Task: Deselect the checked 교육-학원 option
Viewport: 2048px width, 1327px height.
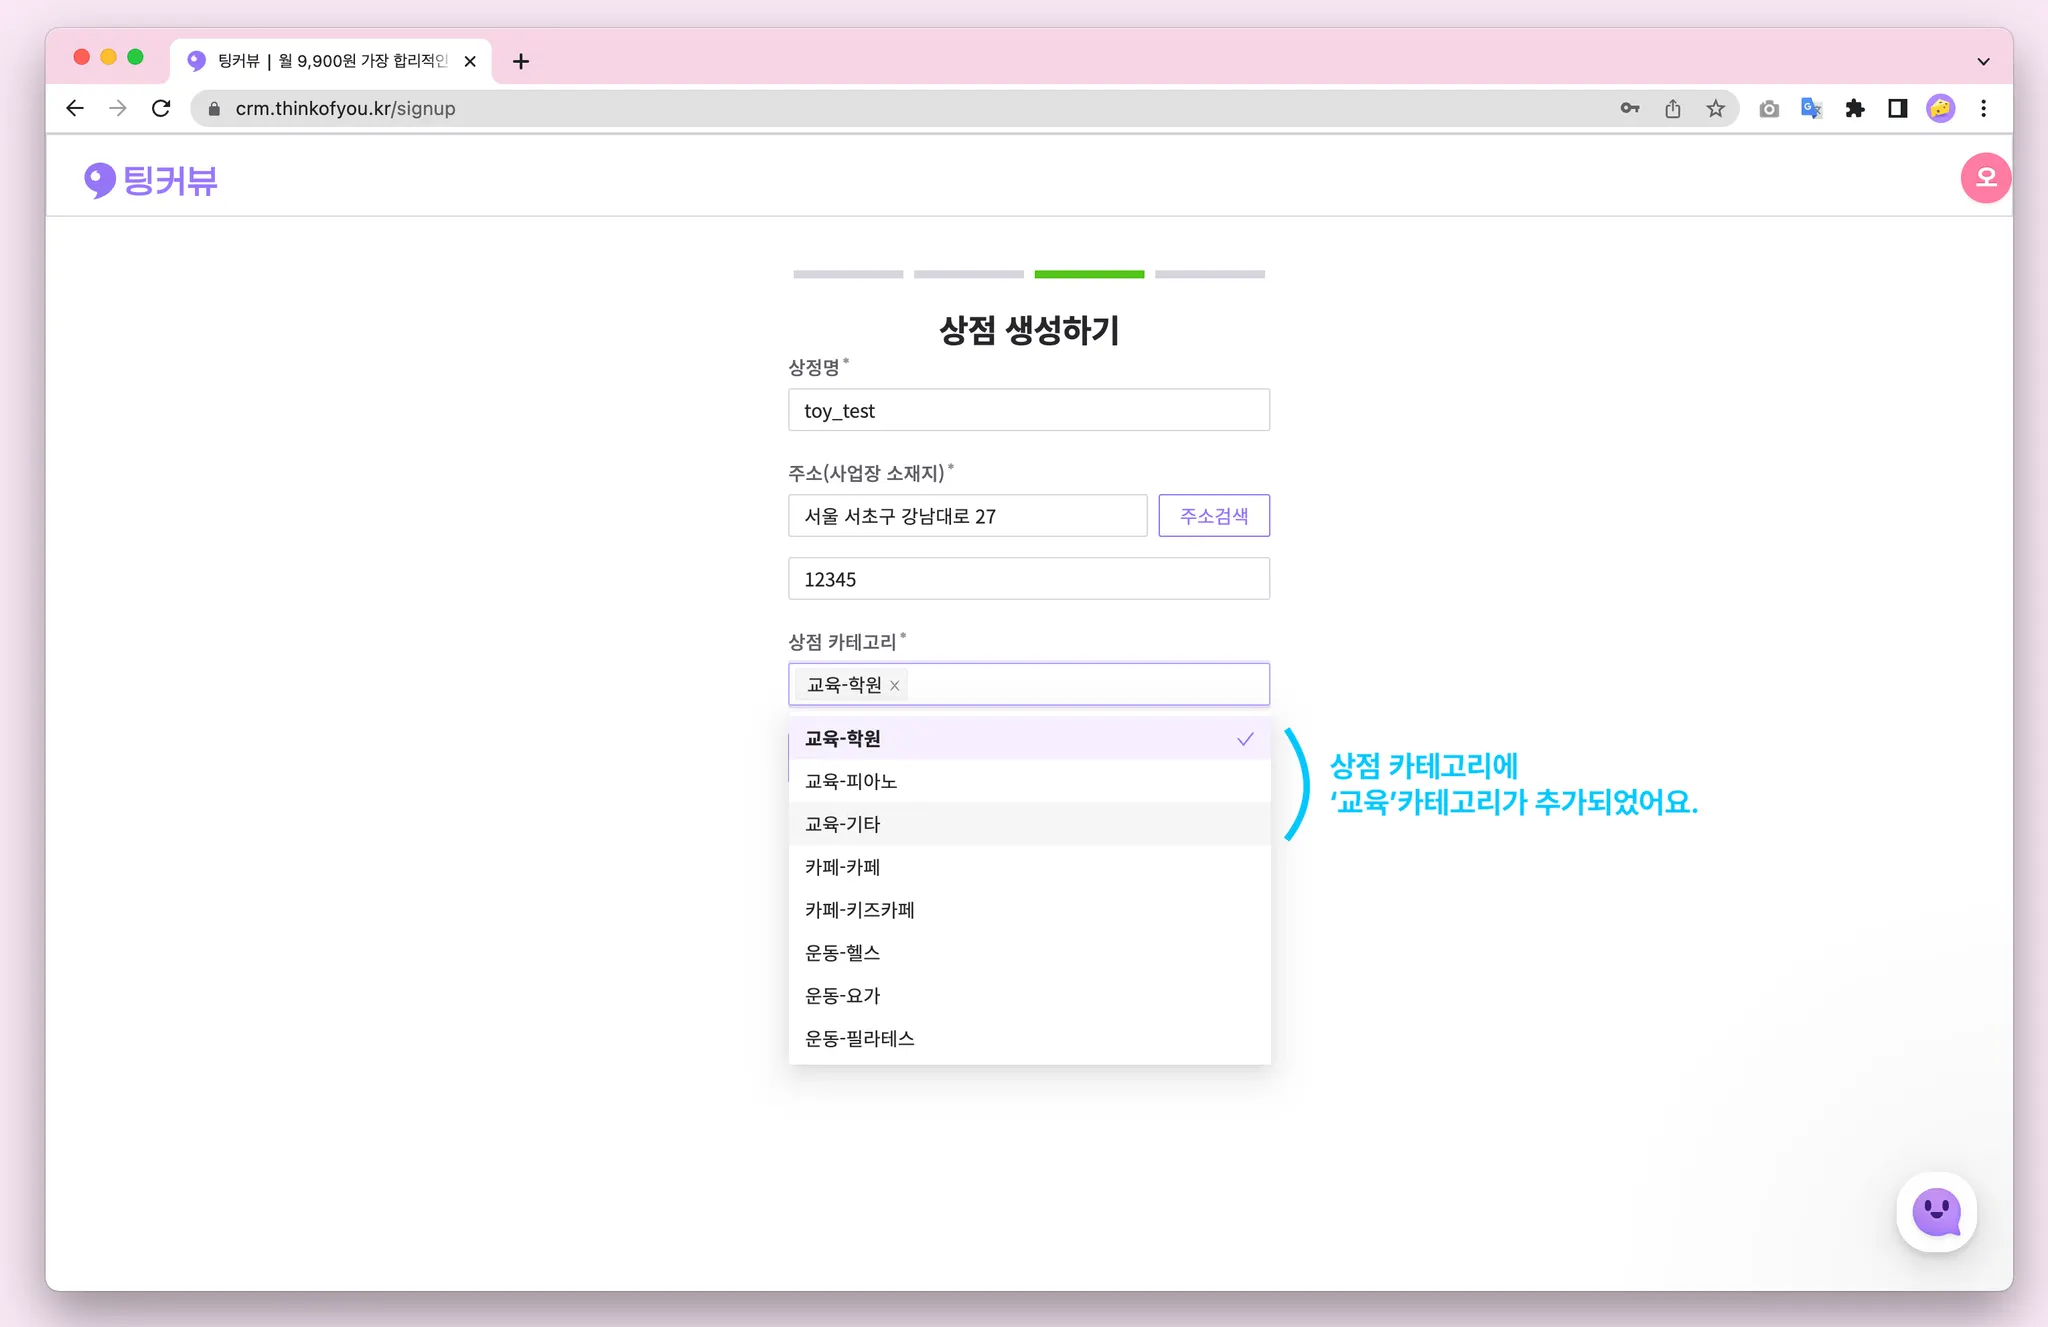Action: tap(1028, 739)
